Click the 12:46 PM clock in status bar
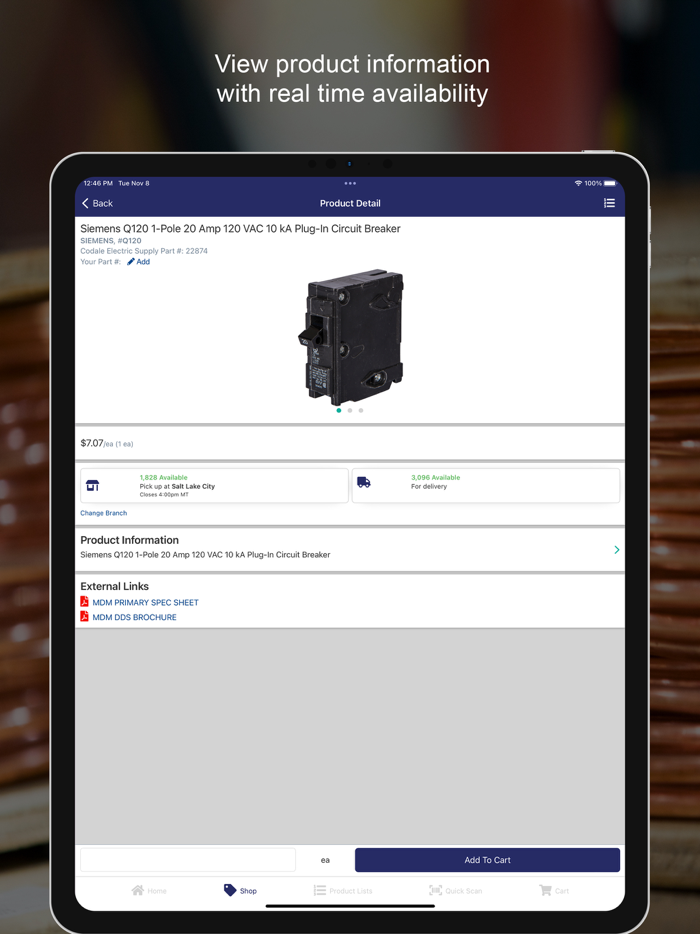 [x=98, y=183]
